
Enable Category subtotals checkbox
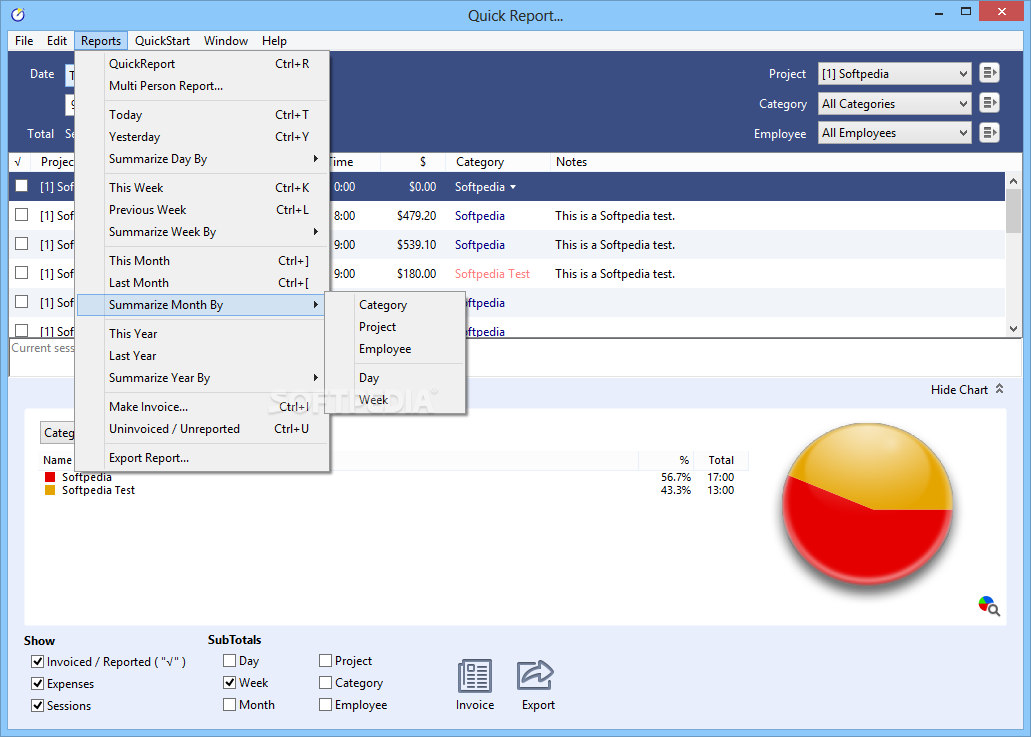tap(325, 683)
